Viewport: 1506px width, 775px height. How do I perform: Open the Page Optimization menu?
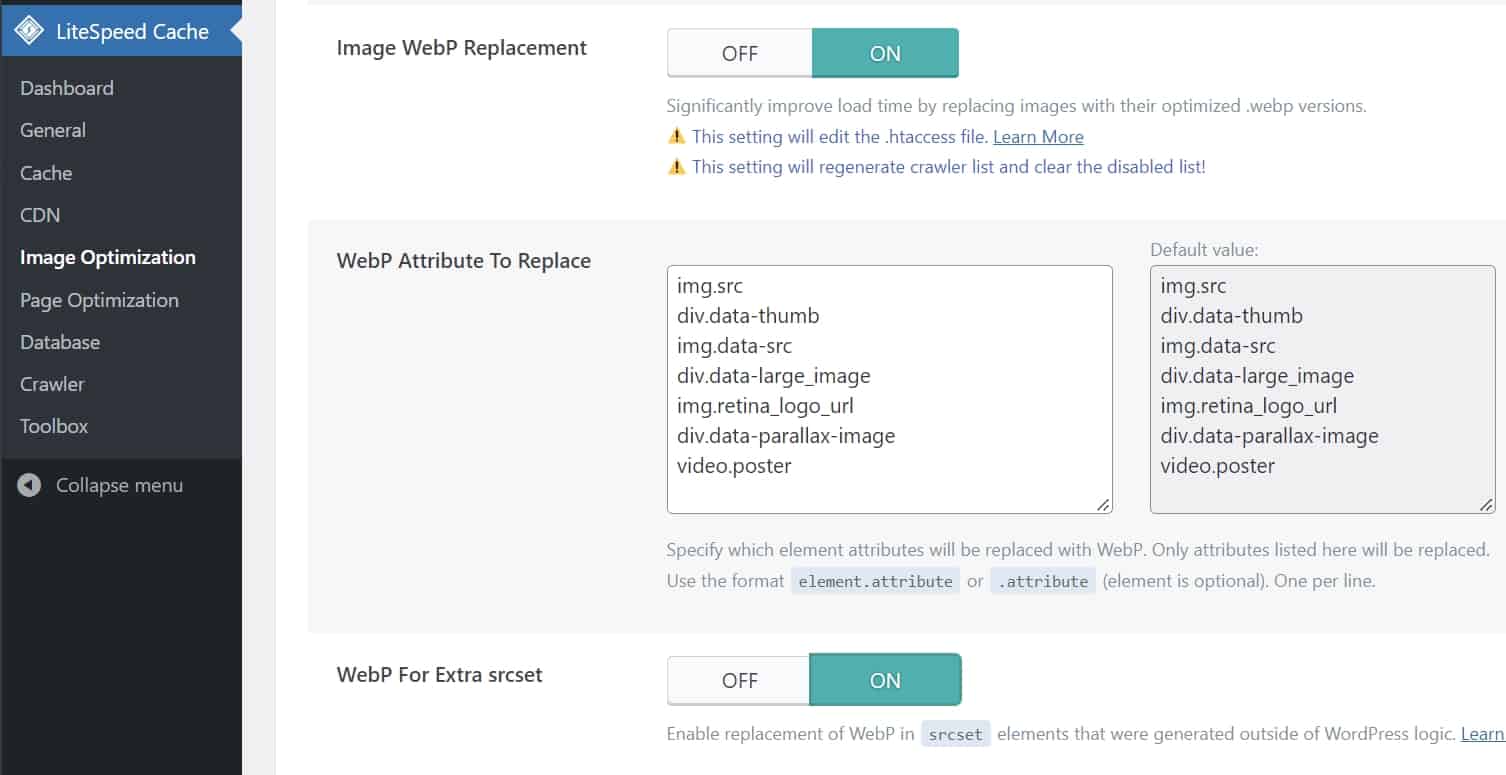(99, 300)
